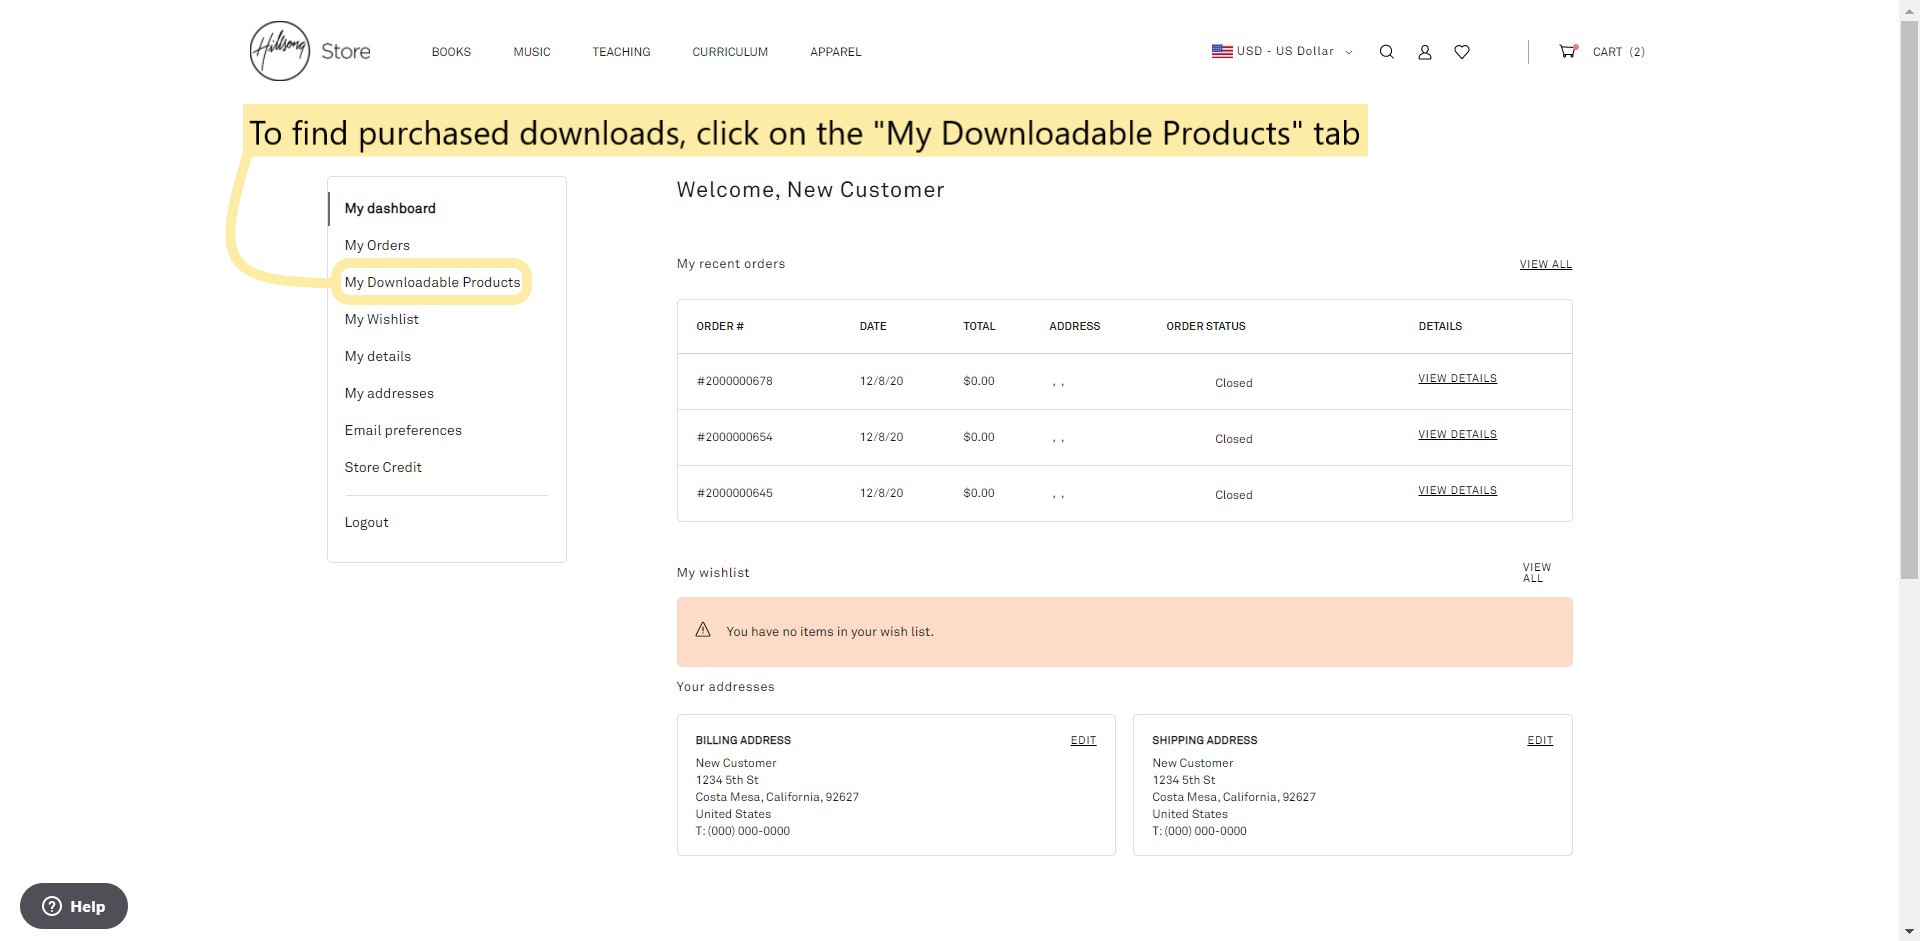Select My Downloadable Products tab
The width and height of the screenshot is (1920, 941).
point(432,282)
